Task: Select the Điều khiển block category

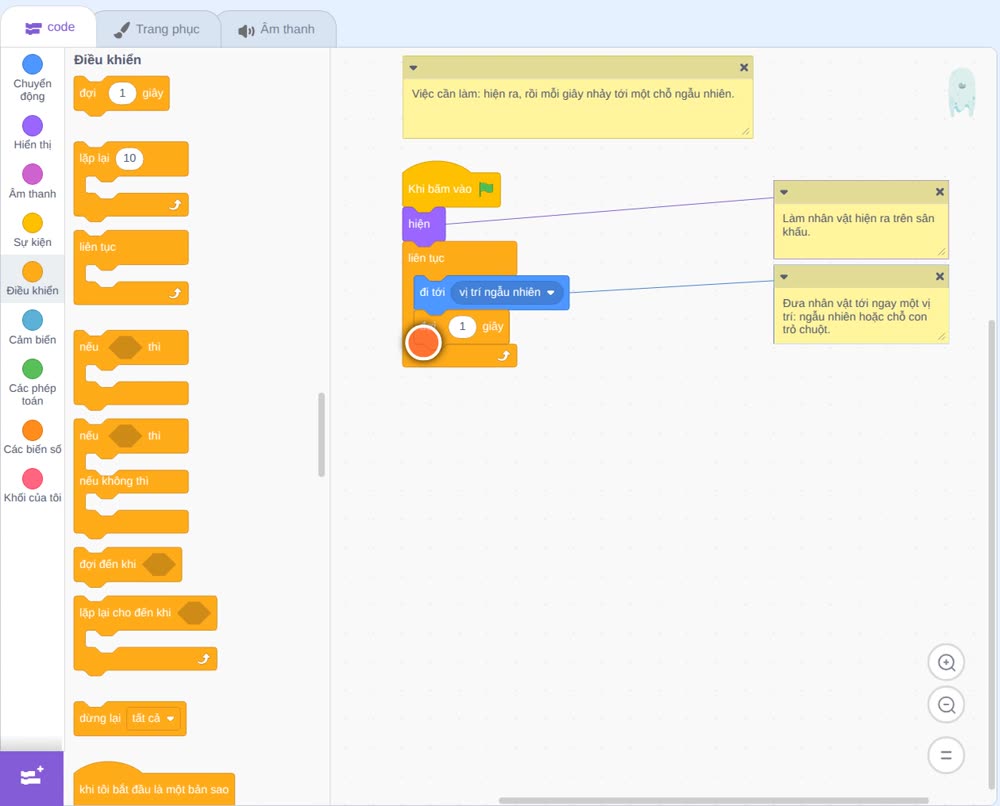Action: pyautogui.click(x=32, y=279)
